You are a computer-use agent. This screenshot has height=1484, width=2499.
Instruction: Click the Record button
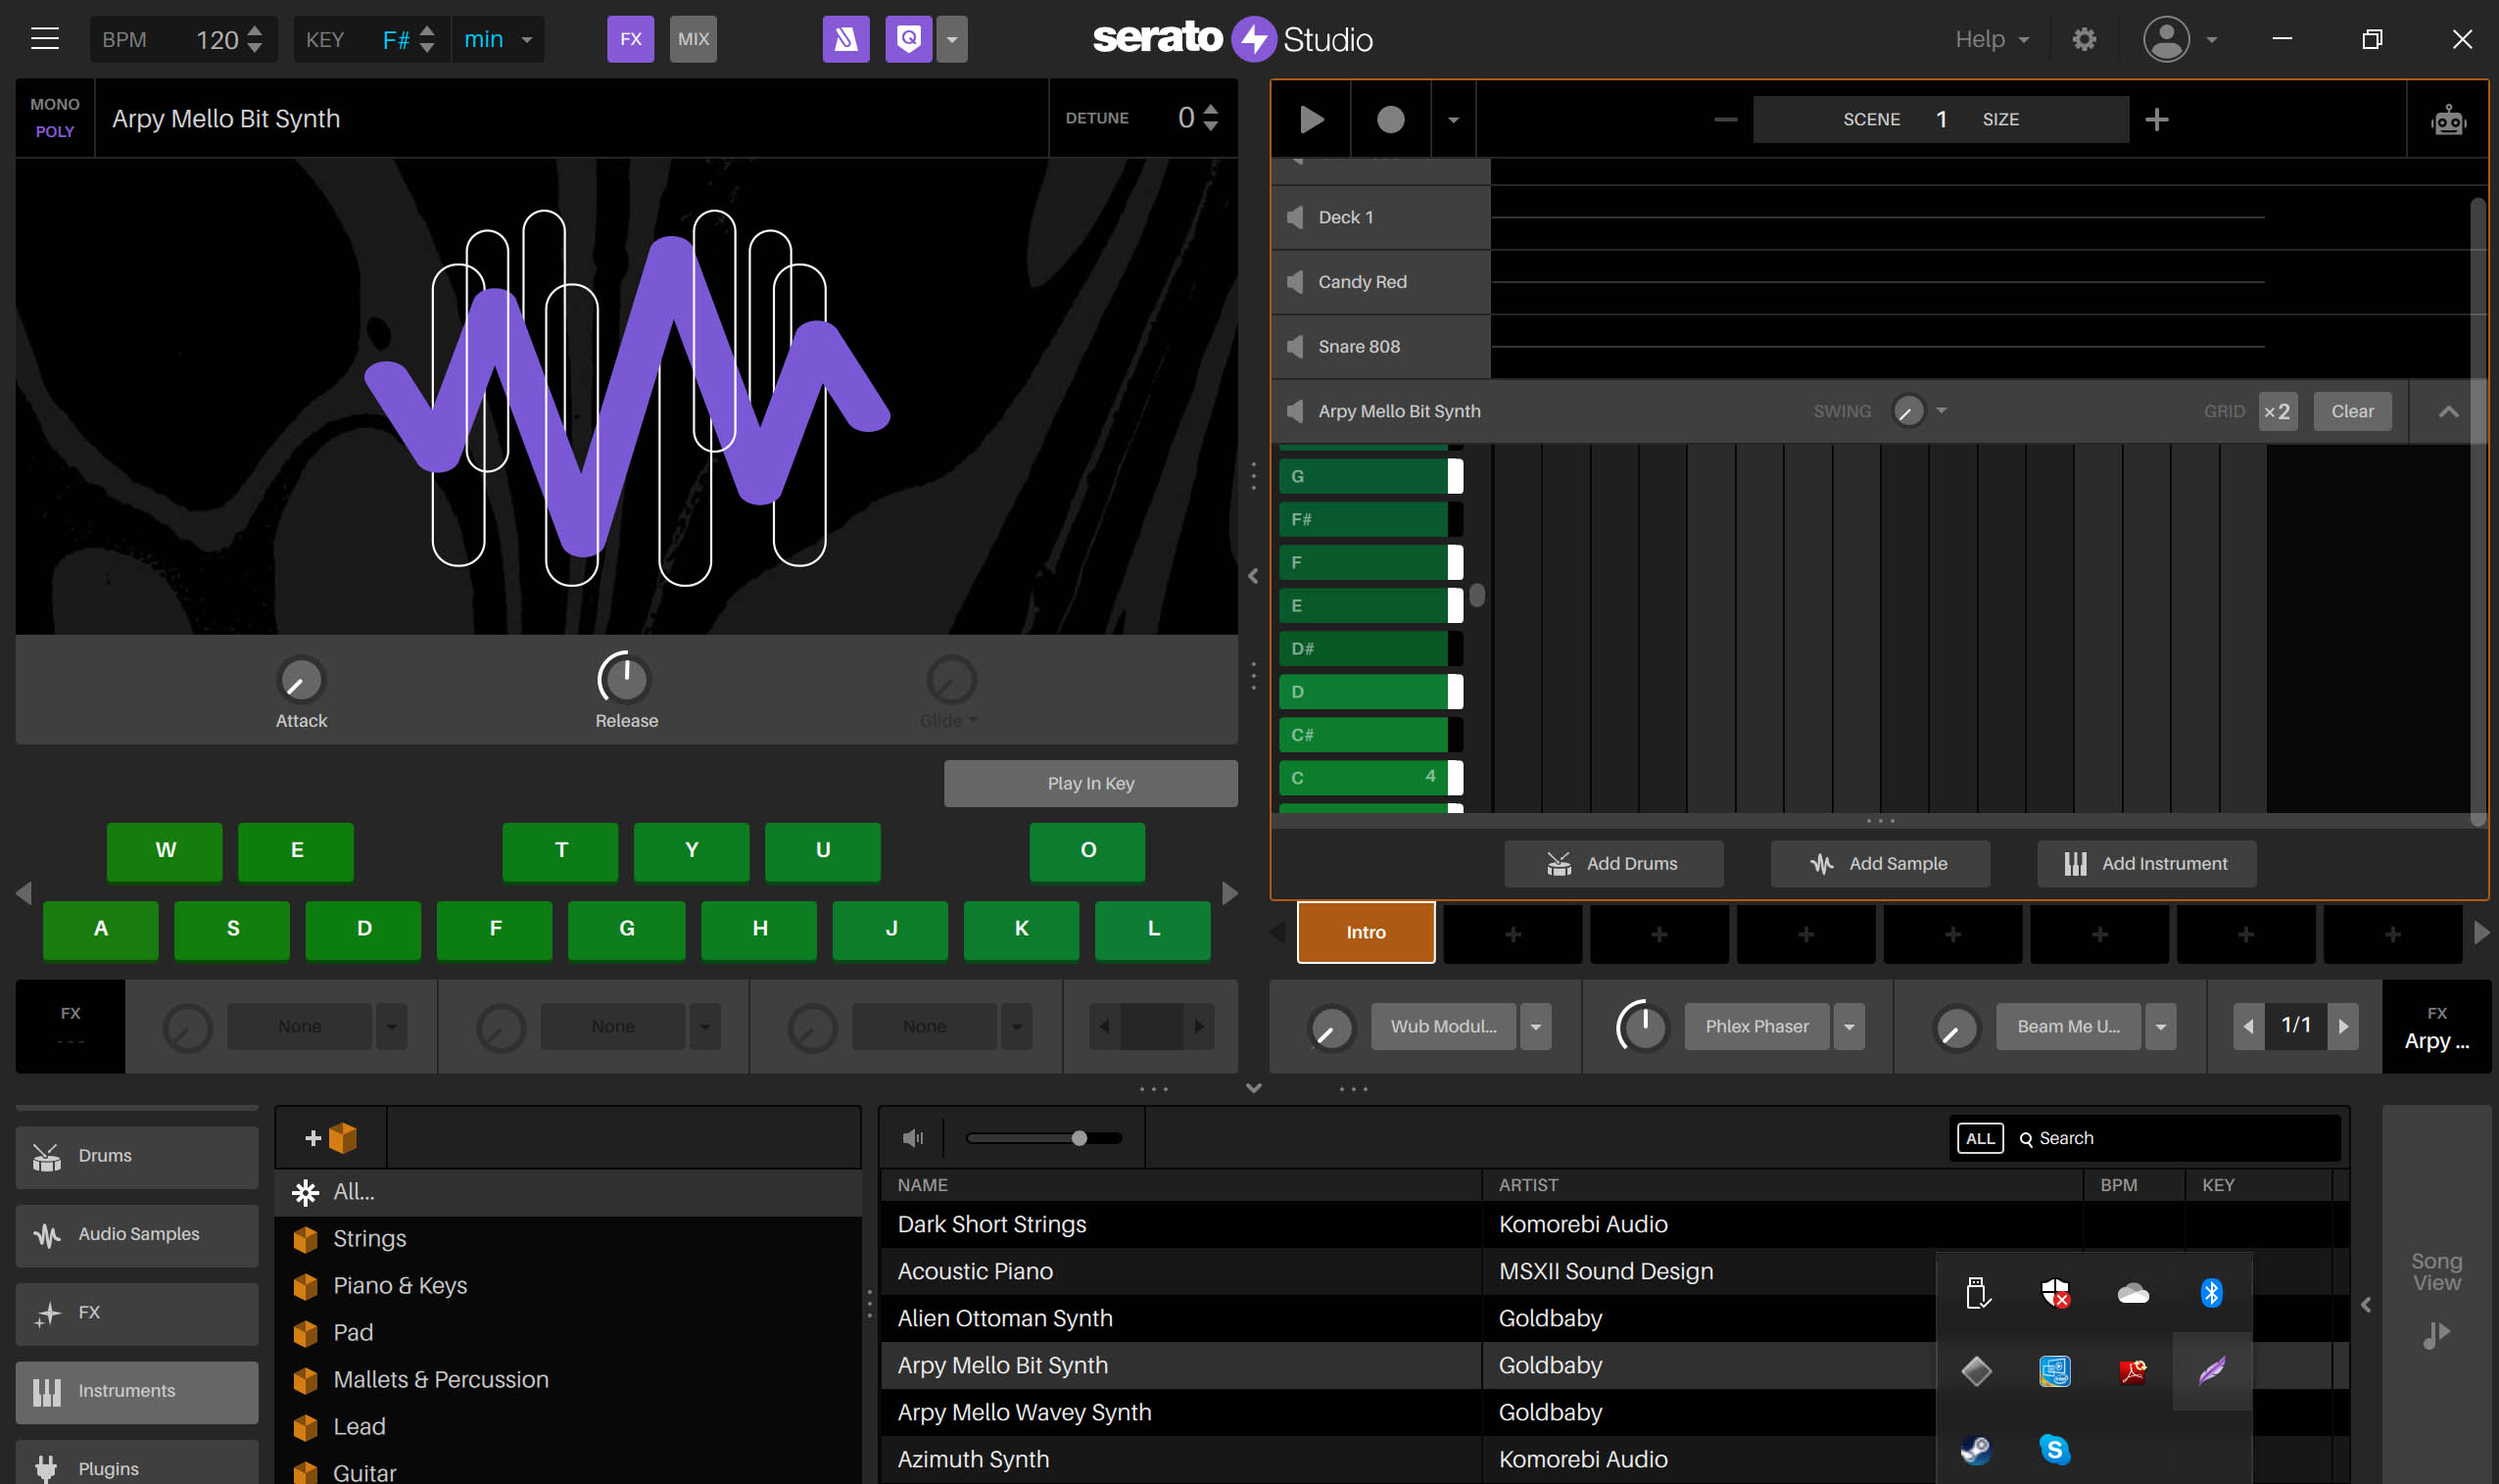tap(1390, 119)
